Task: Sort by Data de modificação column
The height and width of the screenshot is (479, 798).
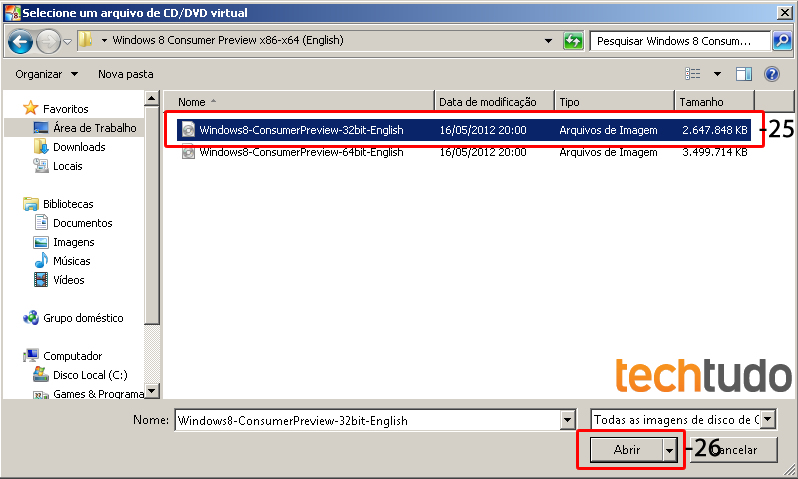Action: (x=494, y=102)
